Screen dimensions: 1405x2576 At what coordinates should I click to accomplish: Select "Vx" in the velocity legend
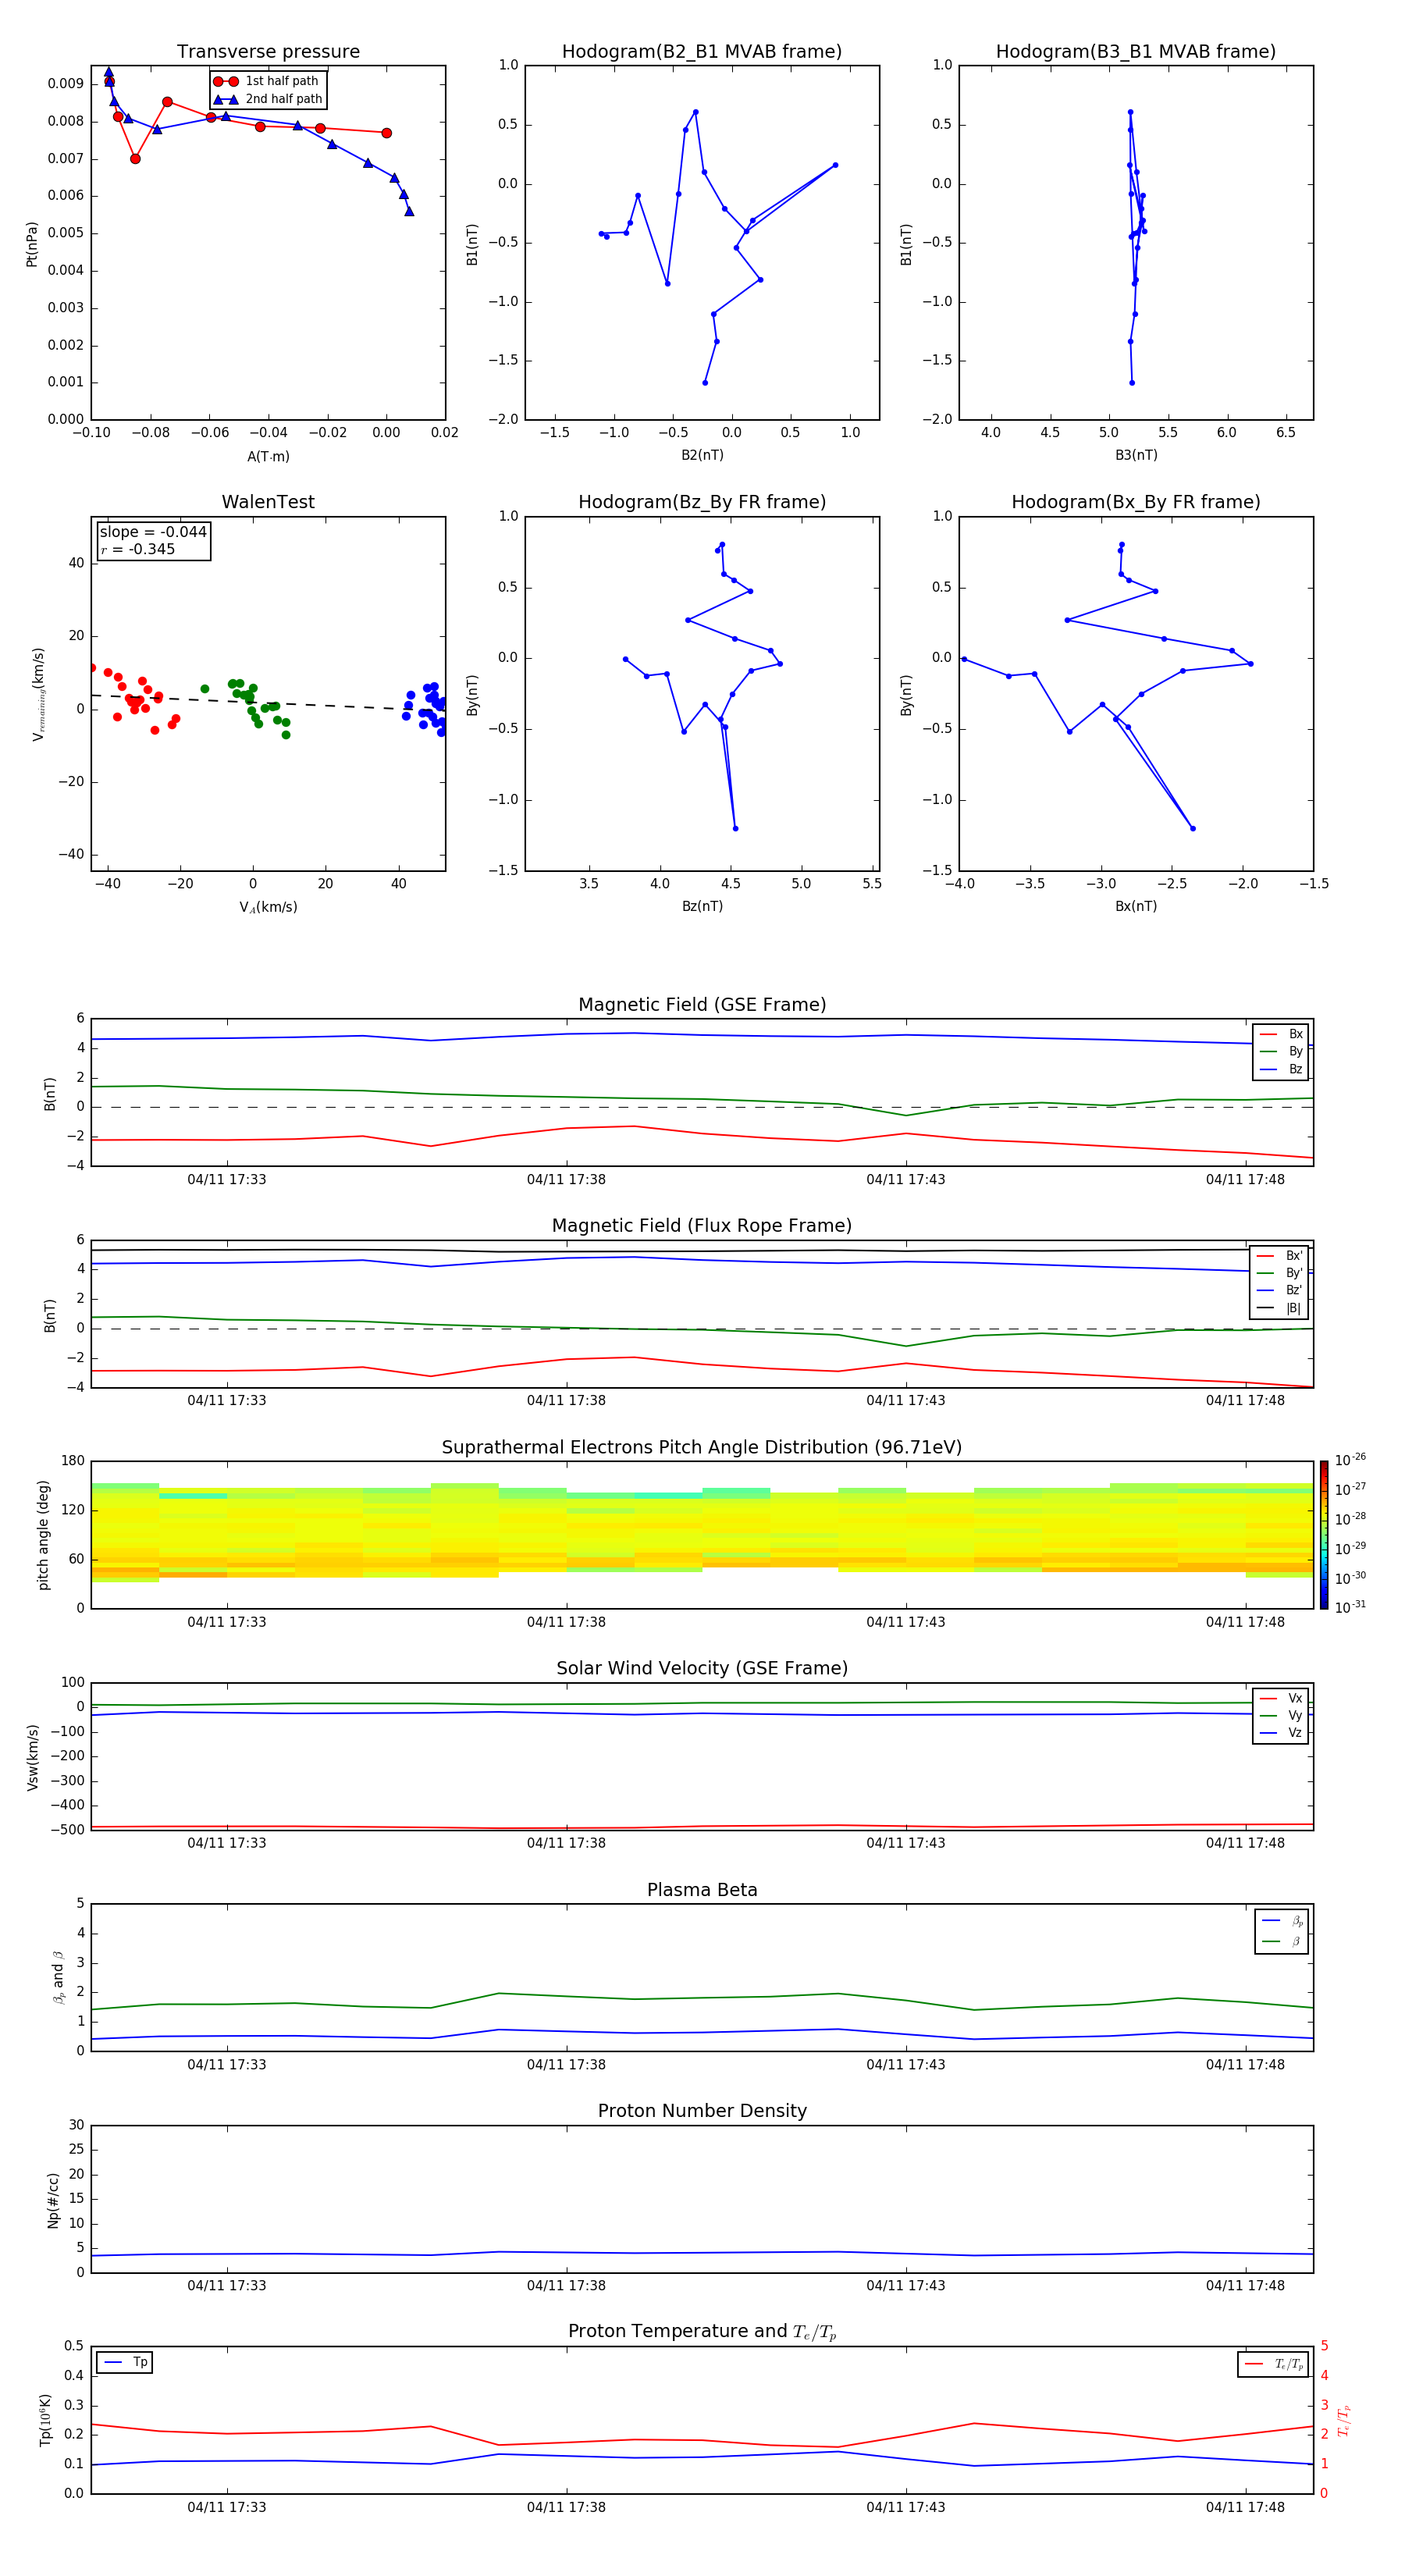pyautogui.click(x=1281, y=1698)
